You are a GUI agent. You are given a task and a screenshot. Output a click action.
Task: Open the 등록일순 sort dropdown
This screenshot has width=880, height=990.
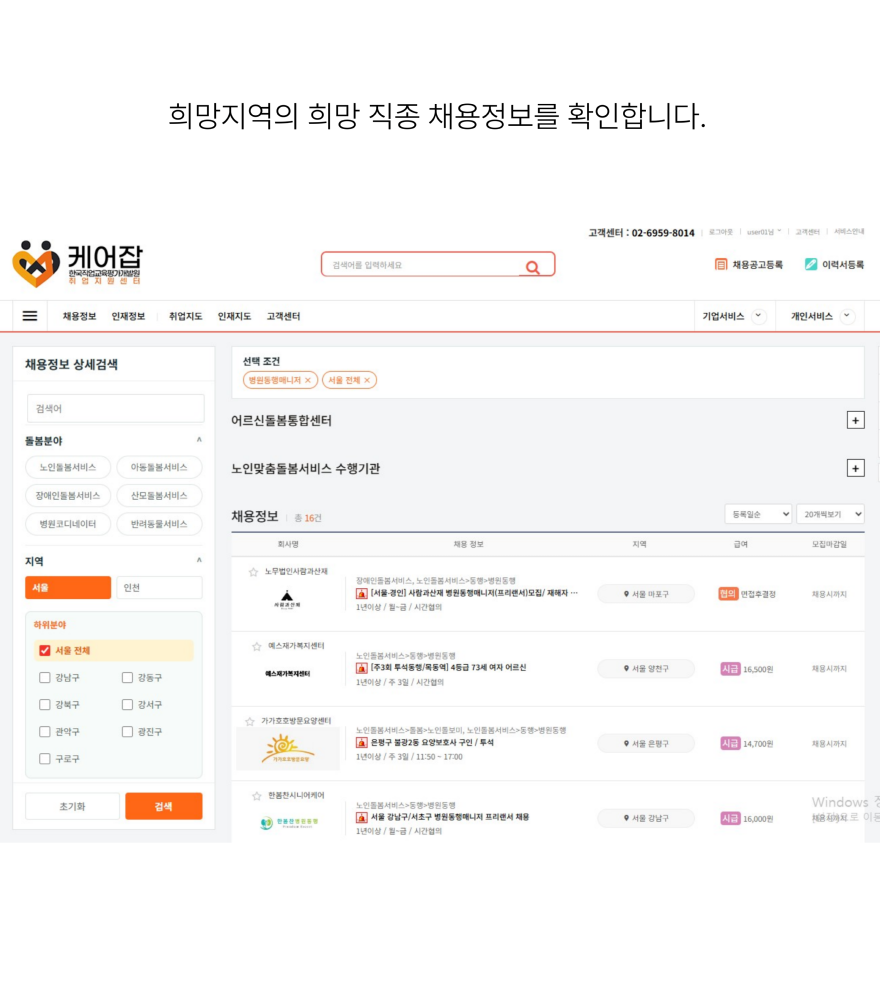click(x=758, y=514)
